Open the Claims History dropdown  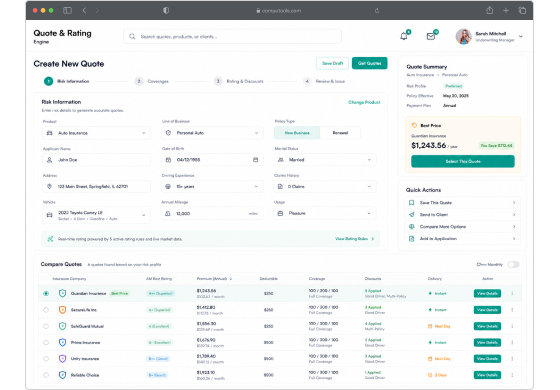point(325,186)
